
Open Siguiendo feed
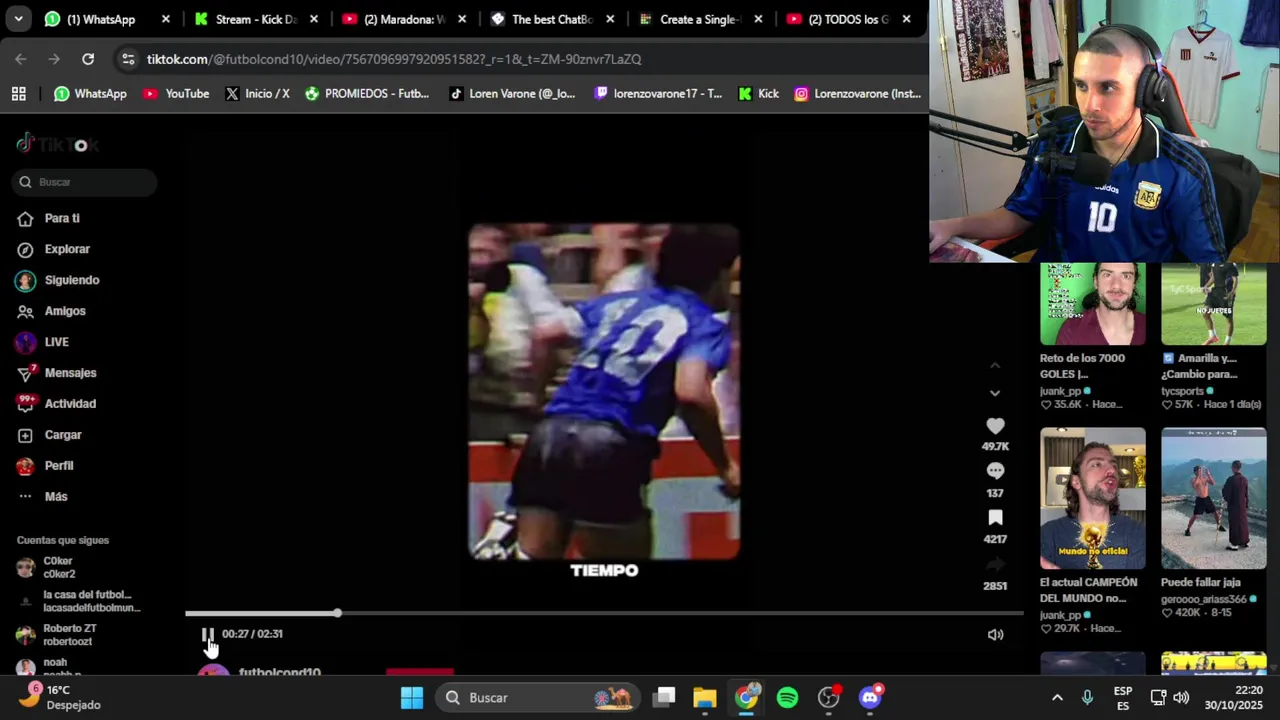[x=72, y=280]
